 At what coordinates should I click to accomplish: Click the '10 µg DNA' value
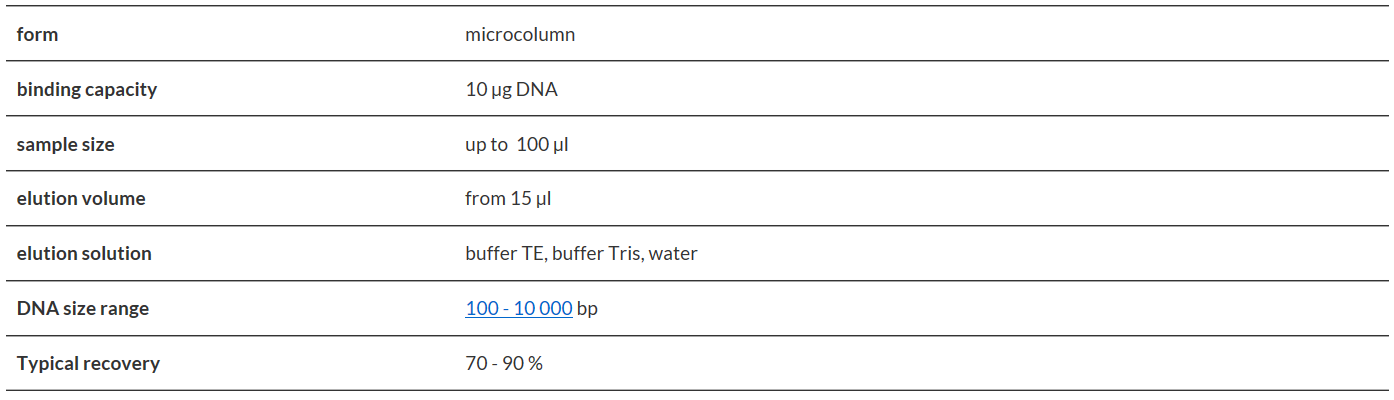511,90
